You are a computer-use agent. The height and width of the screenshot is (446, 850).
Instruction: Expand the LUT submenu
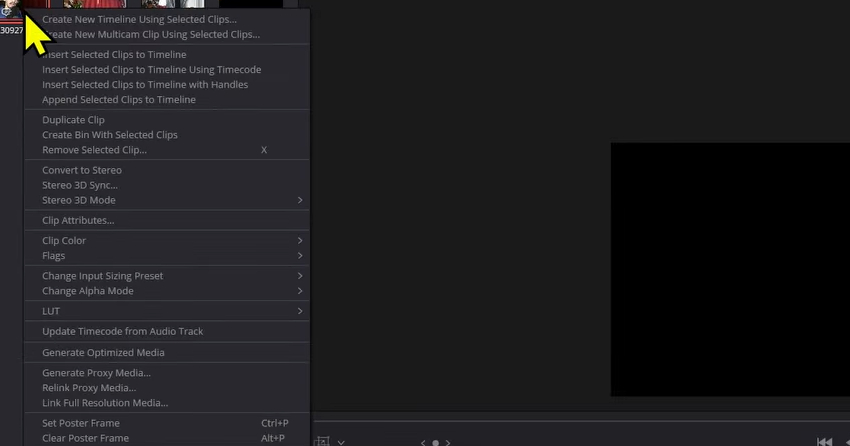click(167, 312)
